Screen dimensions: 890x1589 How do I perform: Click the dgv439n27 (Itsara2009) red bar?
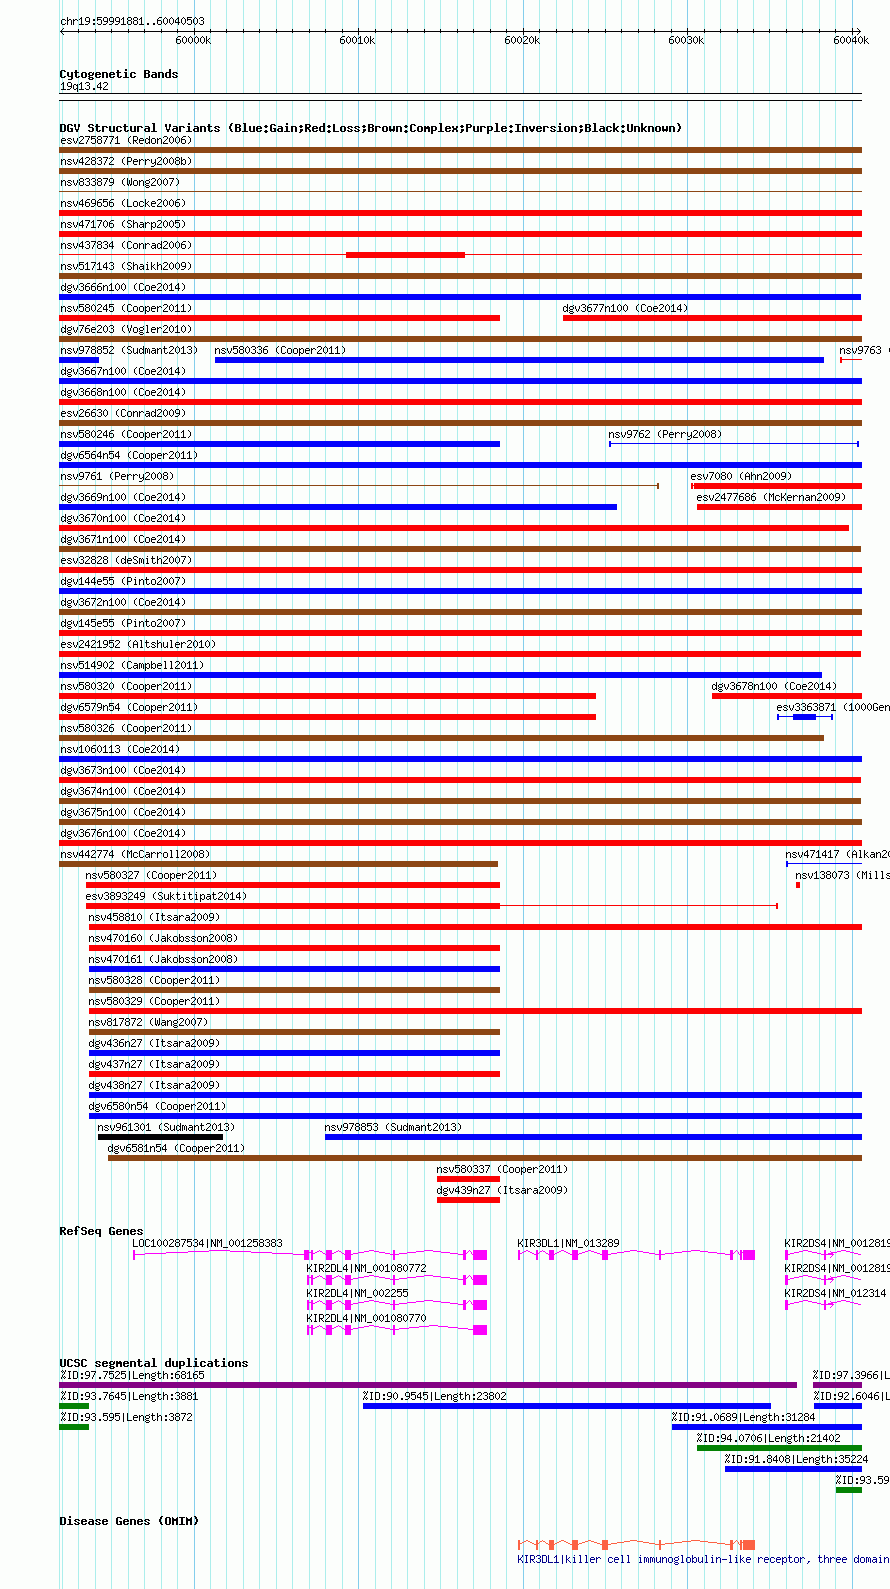pyautogui.click(x=468, y=1200)
